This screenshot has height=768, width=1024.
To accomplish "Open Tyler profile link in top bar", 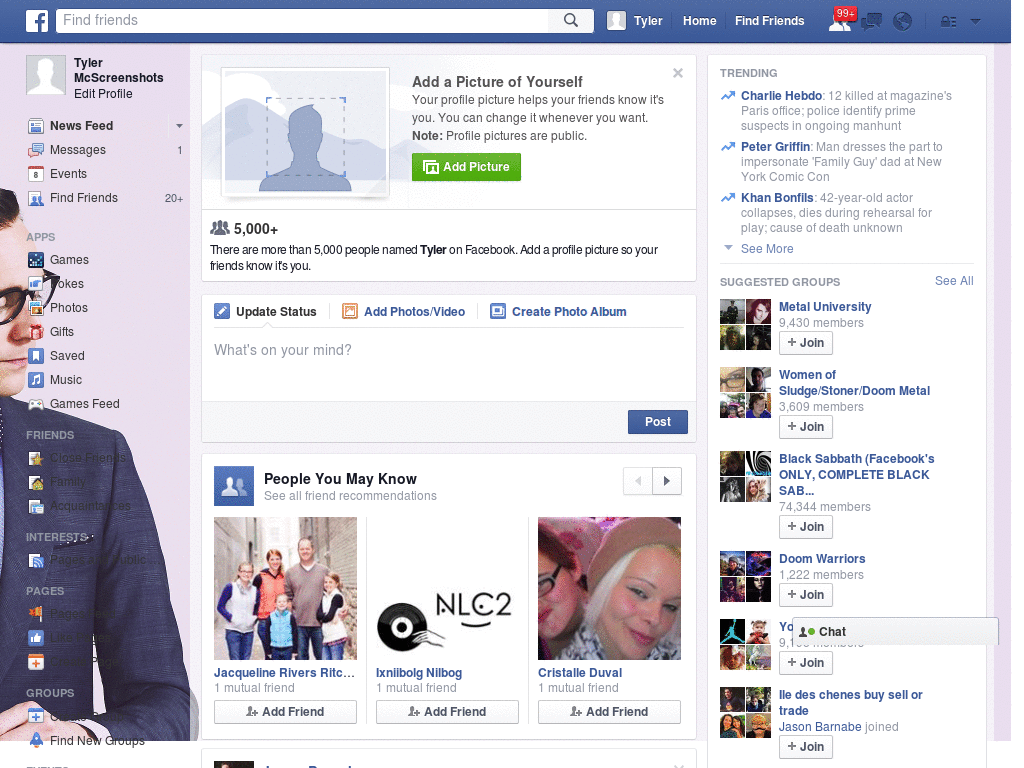I will pyautogui.click(x=648, y=21).
